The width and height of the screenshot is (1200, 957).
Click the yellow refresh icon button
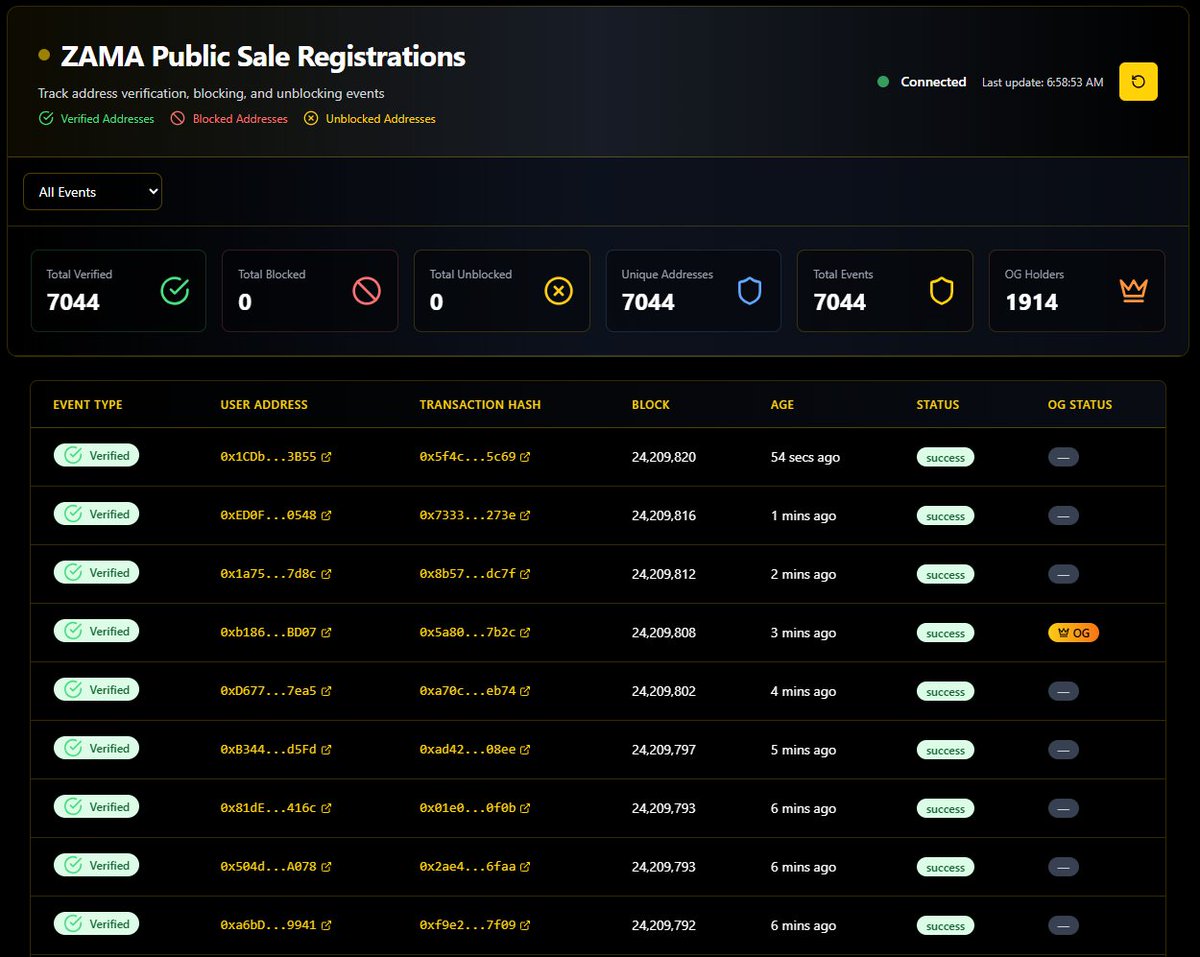pyautogui.click(x=1138, y=82)
